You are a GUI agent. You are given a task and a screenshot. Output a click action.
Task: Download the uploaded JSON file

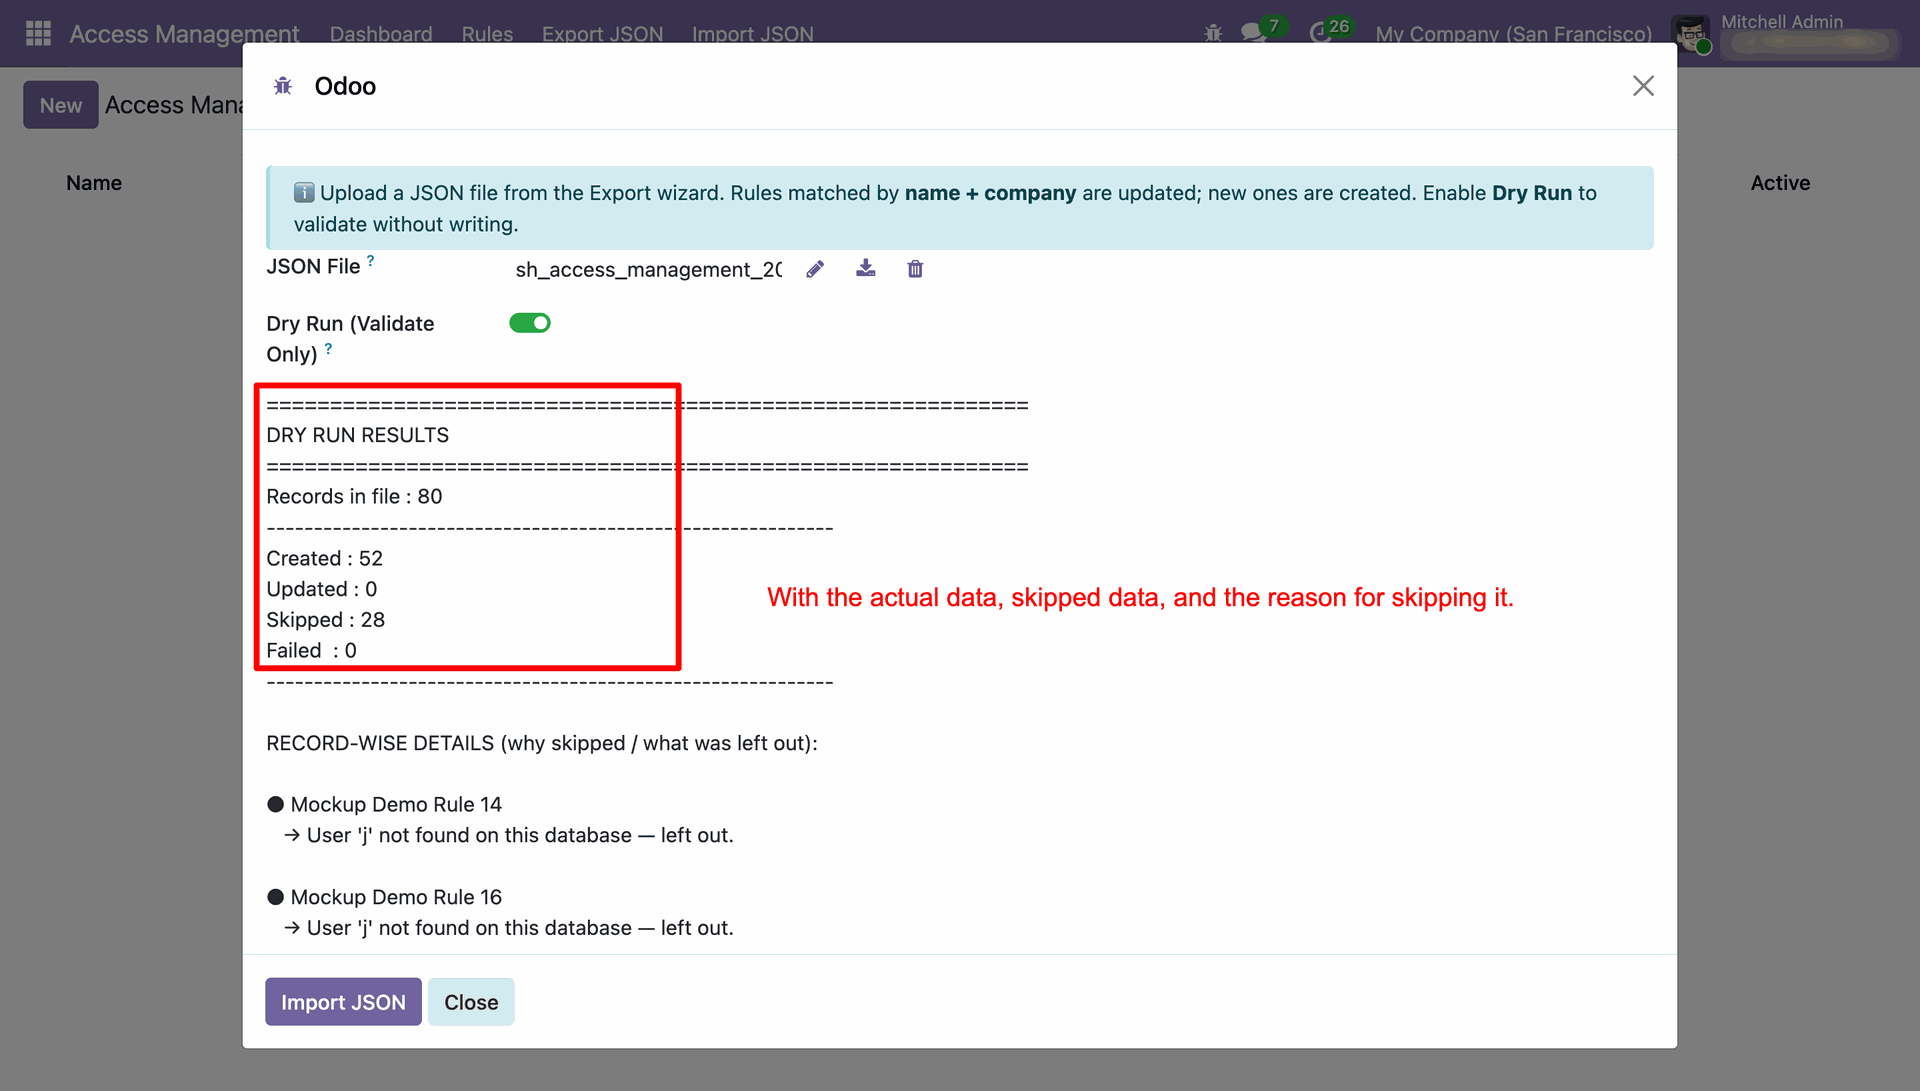[x=866, y=268]
